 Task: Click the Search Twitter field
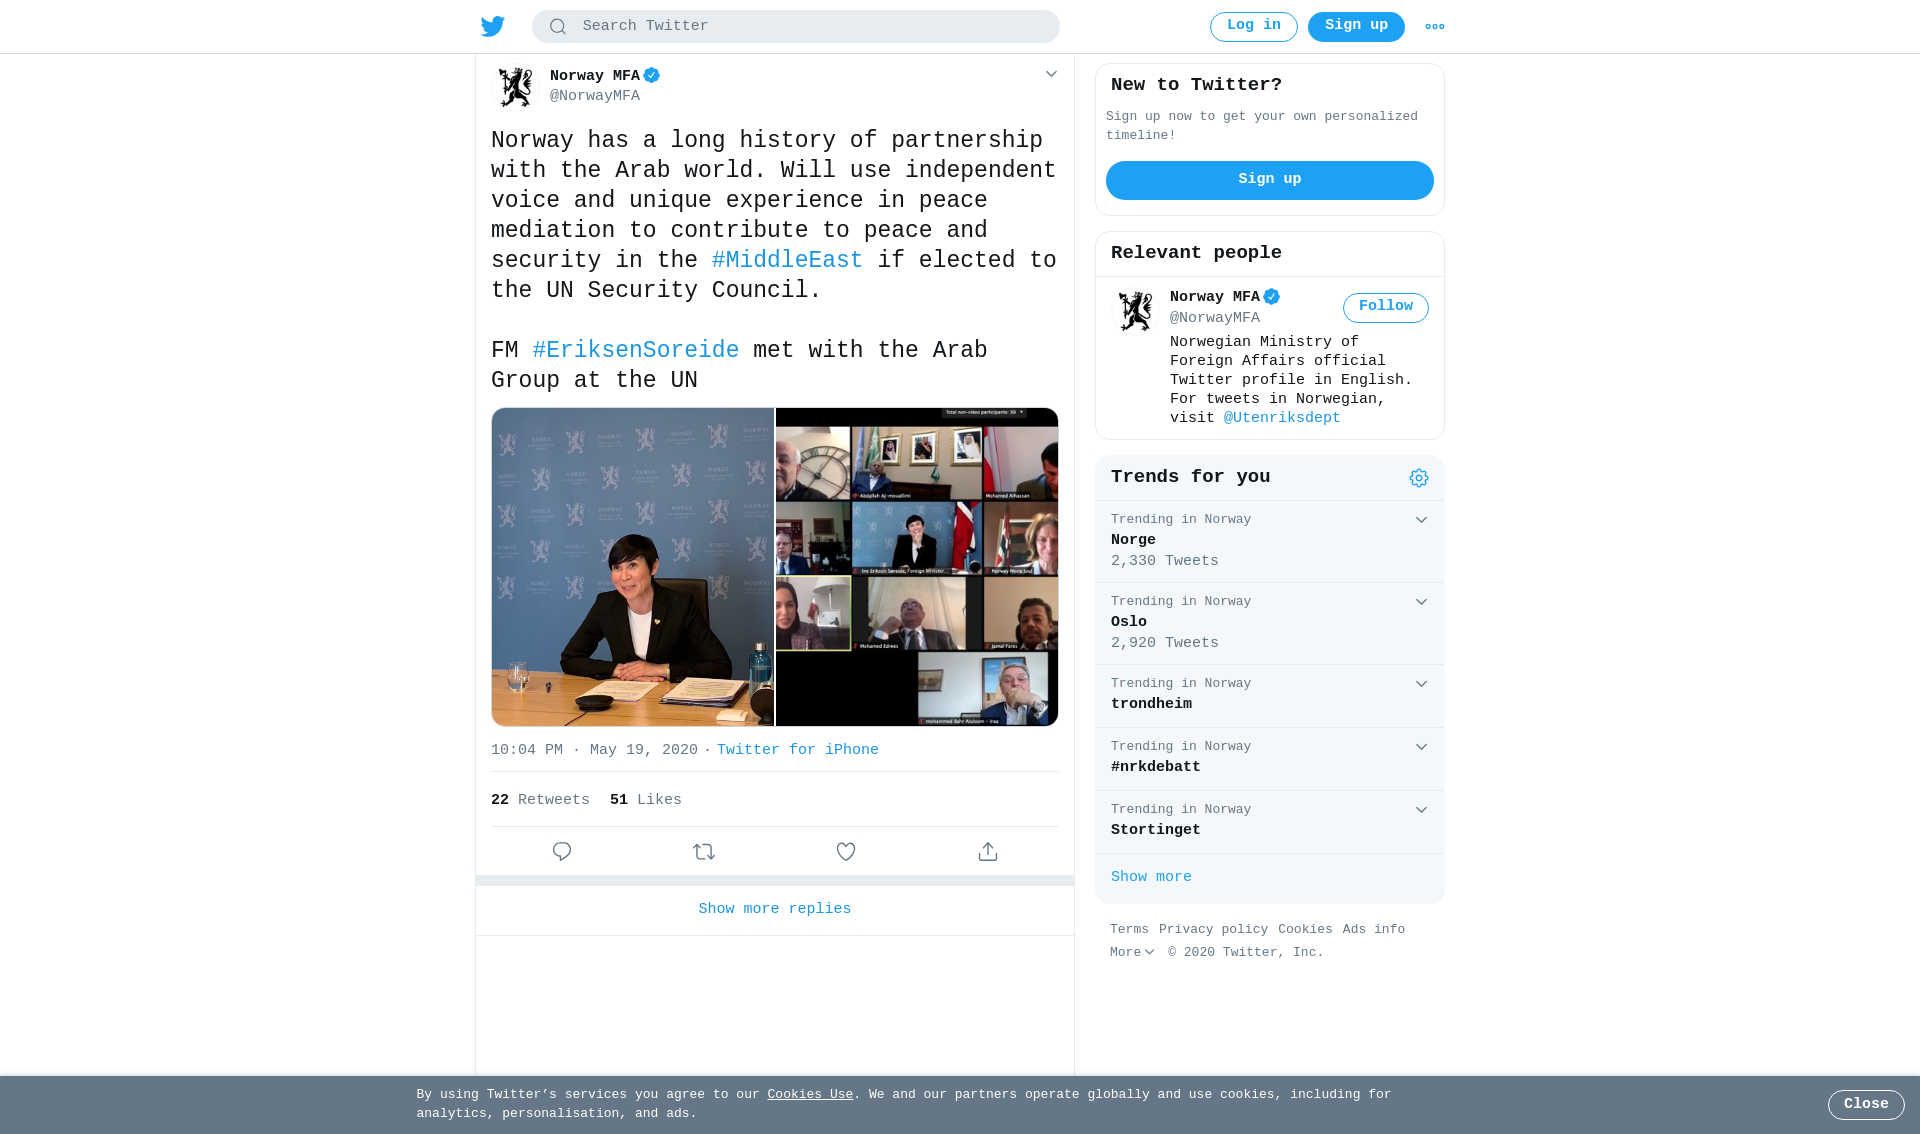coord(796,27)
